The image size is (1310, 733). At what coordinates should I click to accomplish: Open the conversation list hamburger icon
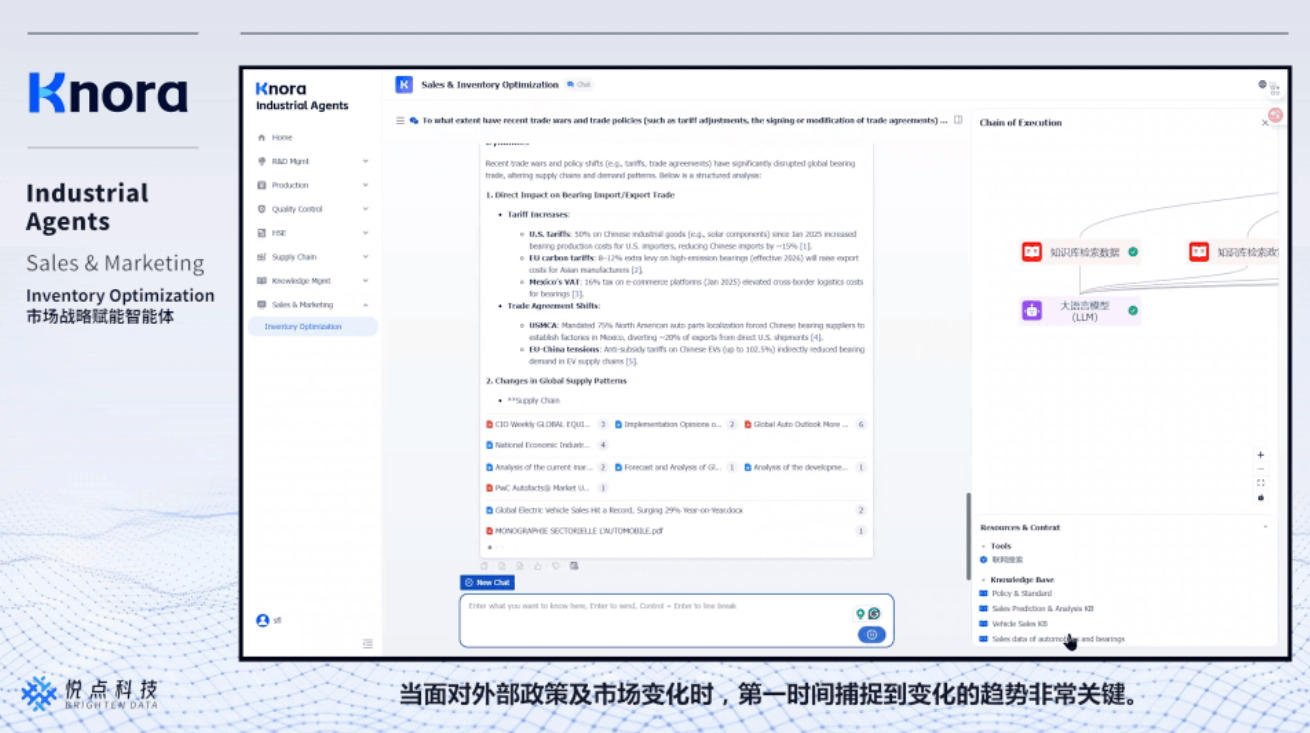400,120
